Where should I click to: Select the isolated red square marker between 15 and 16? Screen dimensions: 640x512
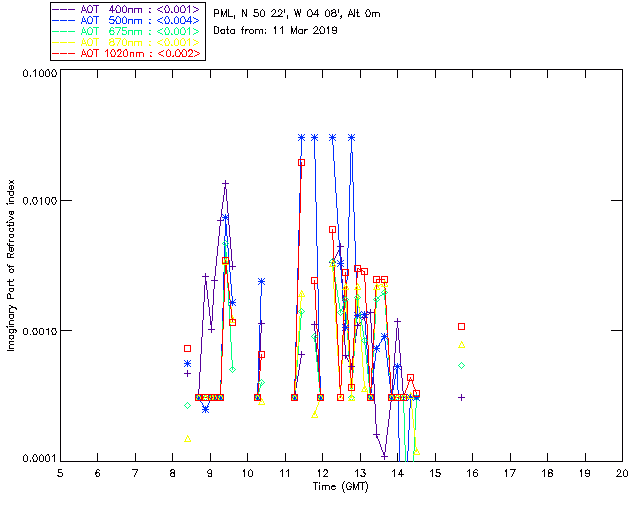[x=462, y=326]
